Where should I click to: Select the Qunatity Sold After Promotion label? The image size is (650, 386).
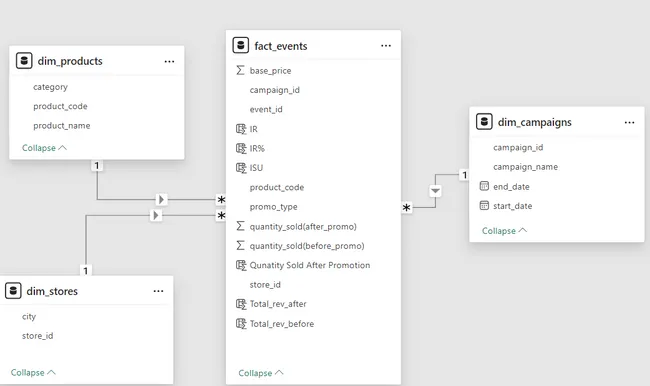coord(310,265)
